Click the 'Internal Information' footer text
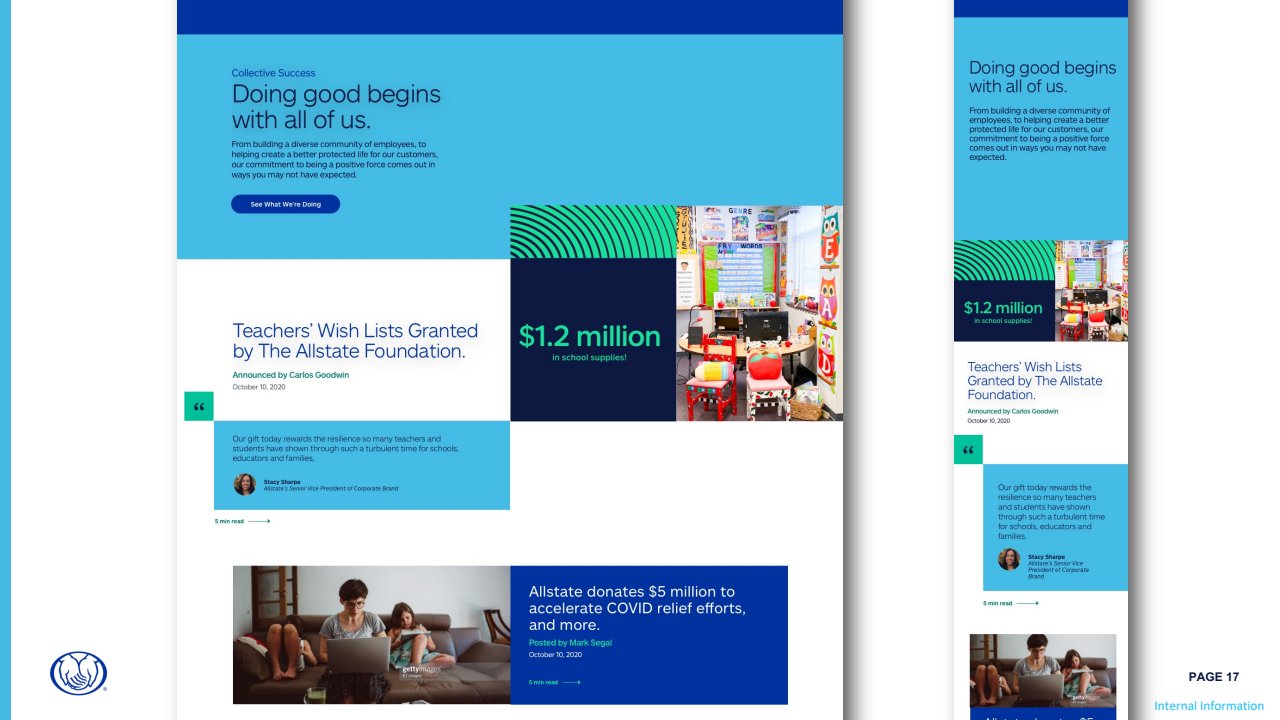This screenshot has width=1280, height=720. (1209, 706)
